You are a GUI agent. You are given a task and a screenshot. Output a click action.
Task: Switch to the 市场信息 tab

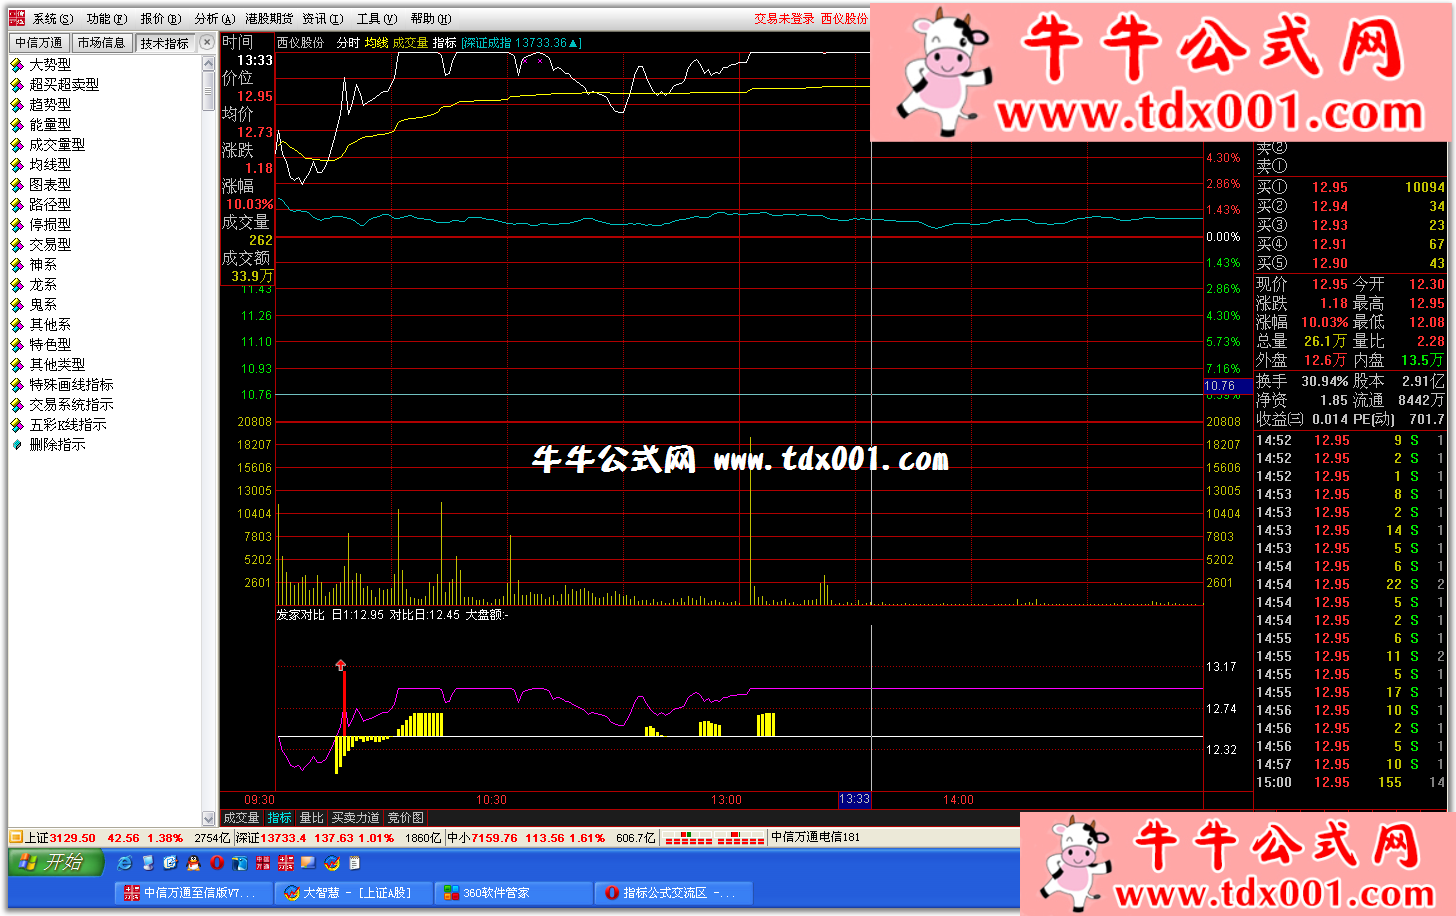tap(101, 43)
